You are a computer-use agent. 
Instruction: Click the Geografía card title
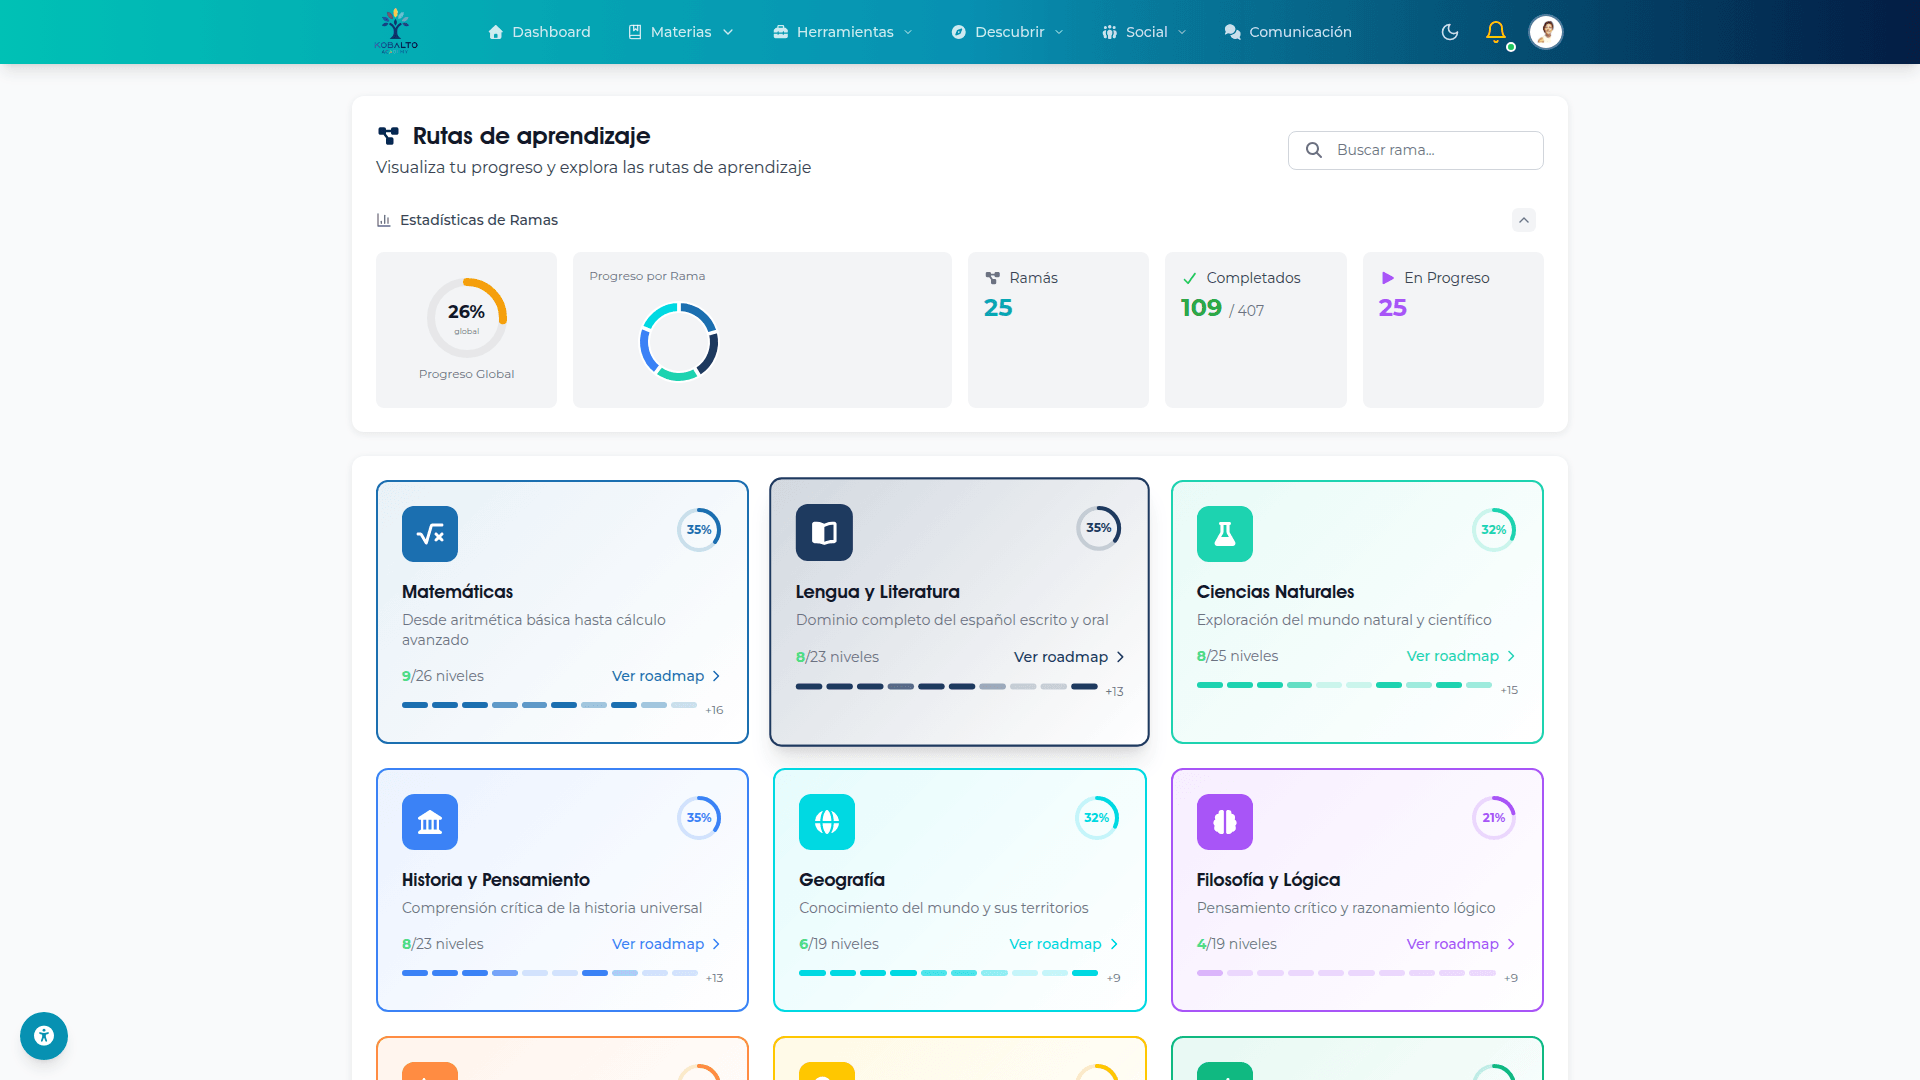(841, 880)
